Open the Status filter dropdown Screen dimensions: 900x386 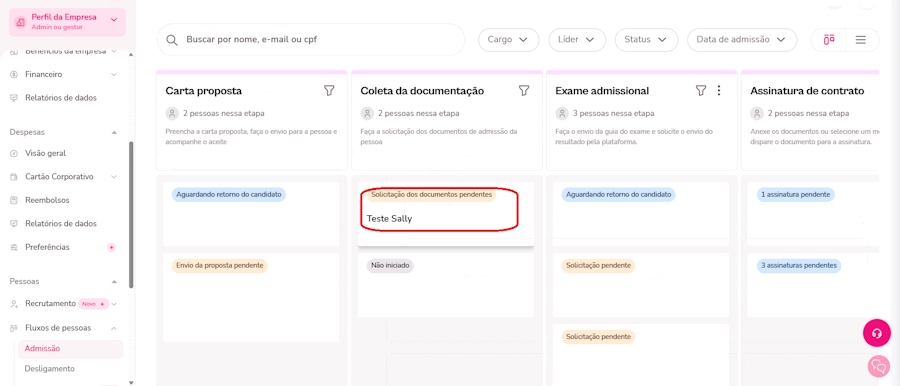(x=646, y=40)
